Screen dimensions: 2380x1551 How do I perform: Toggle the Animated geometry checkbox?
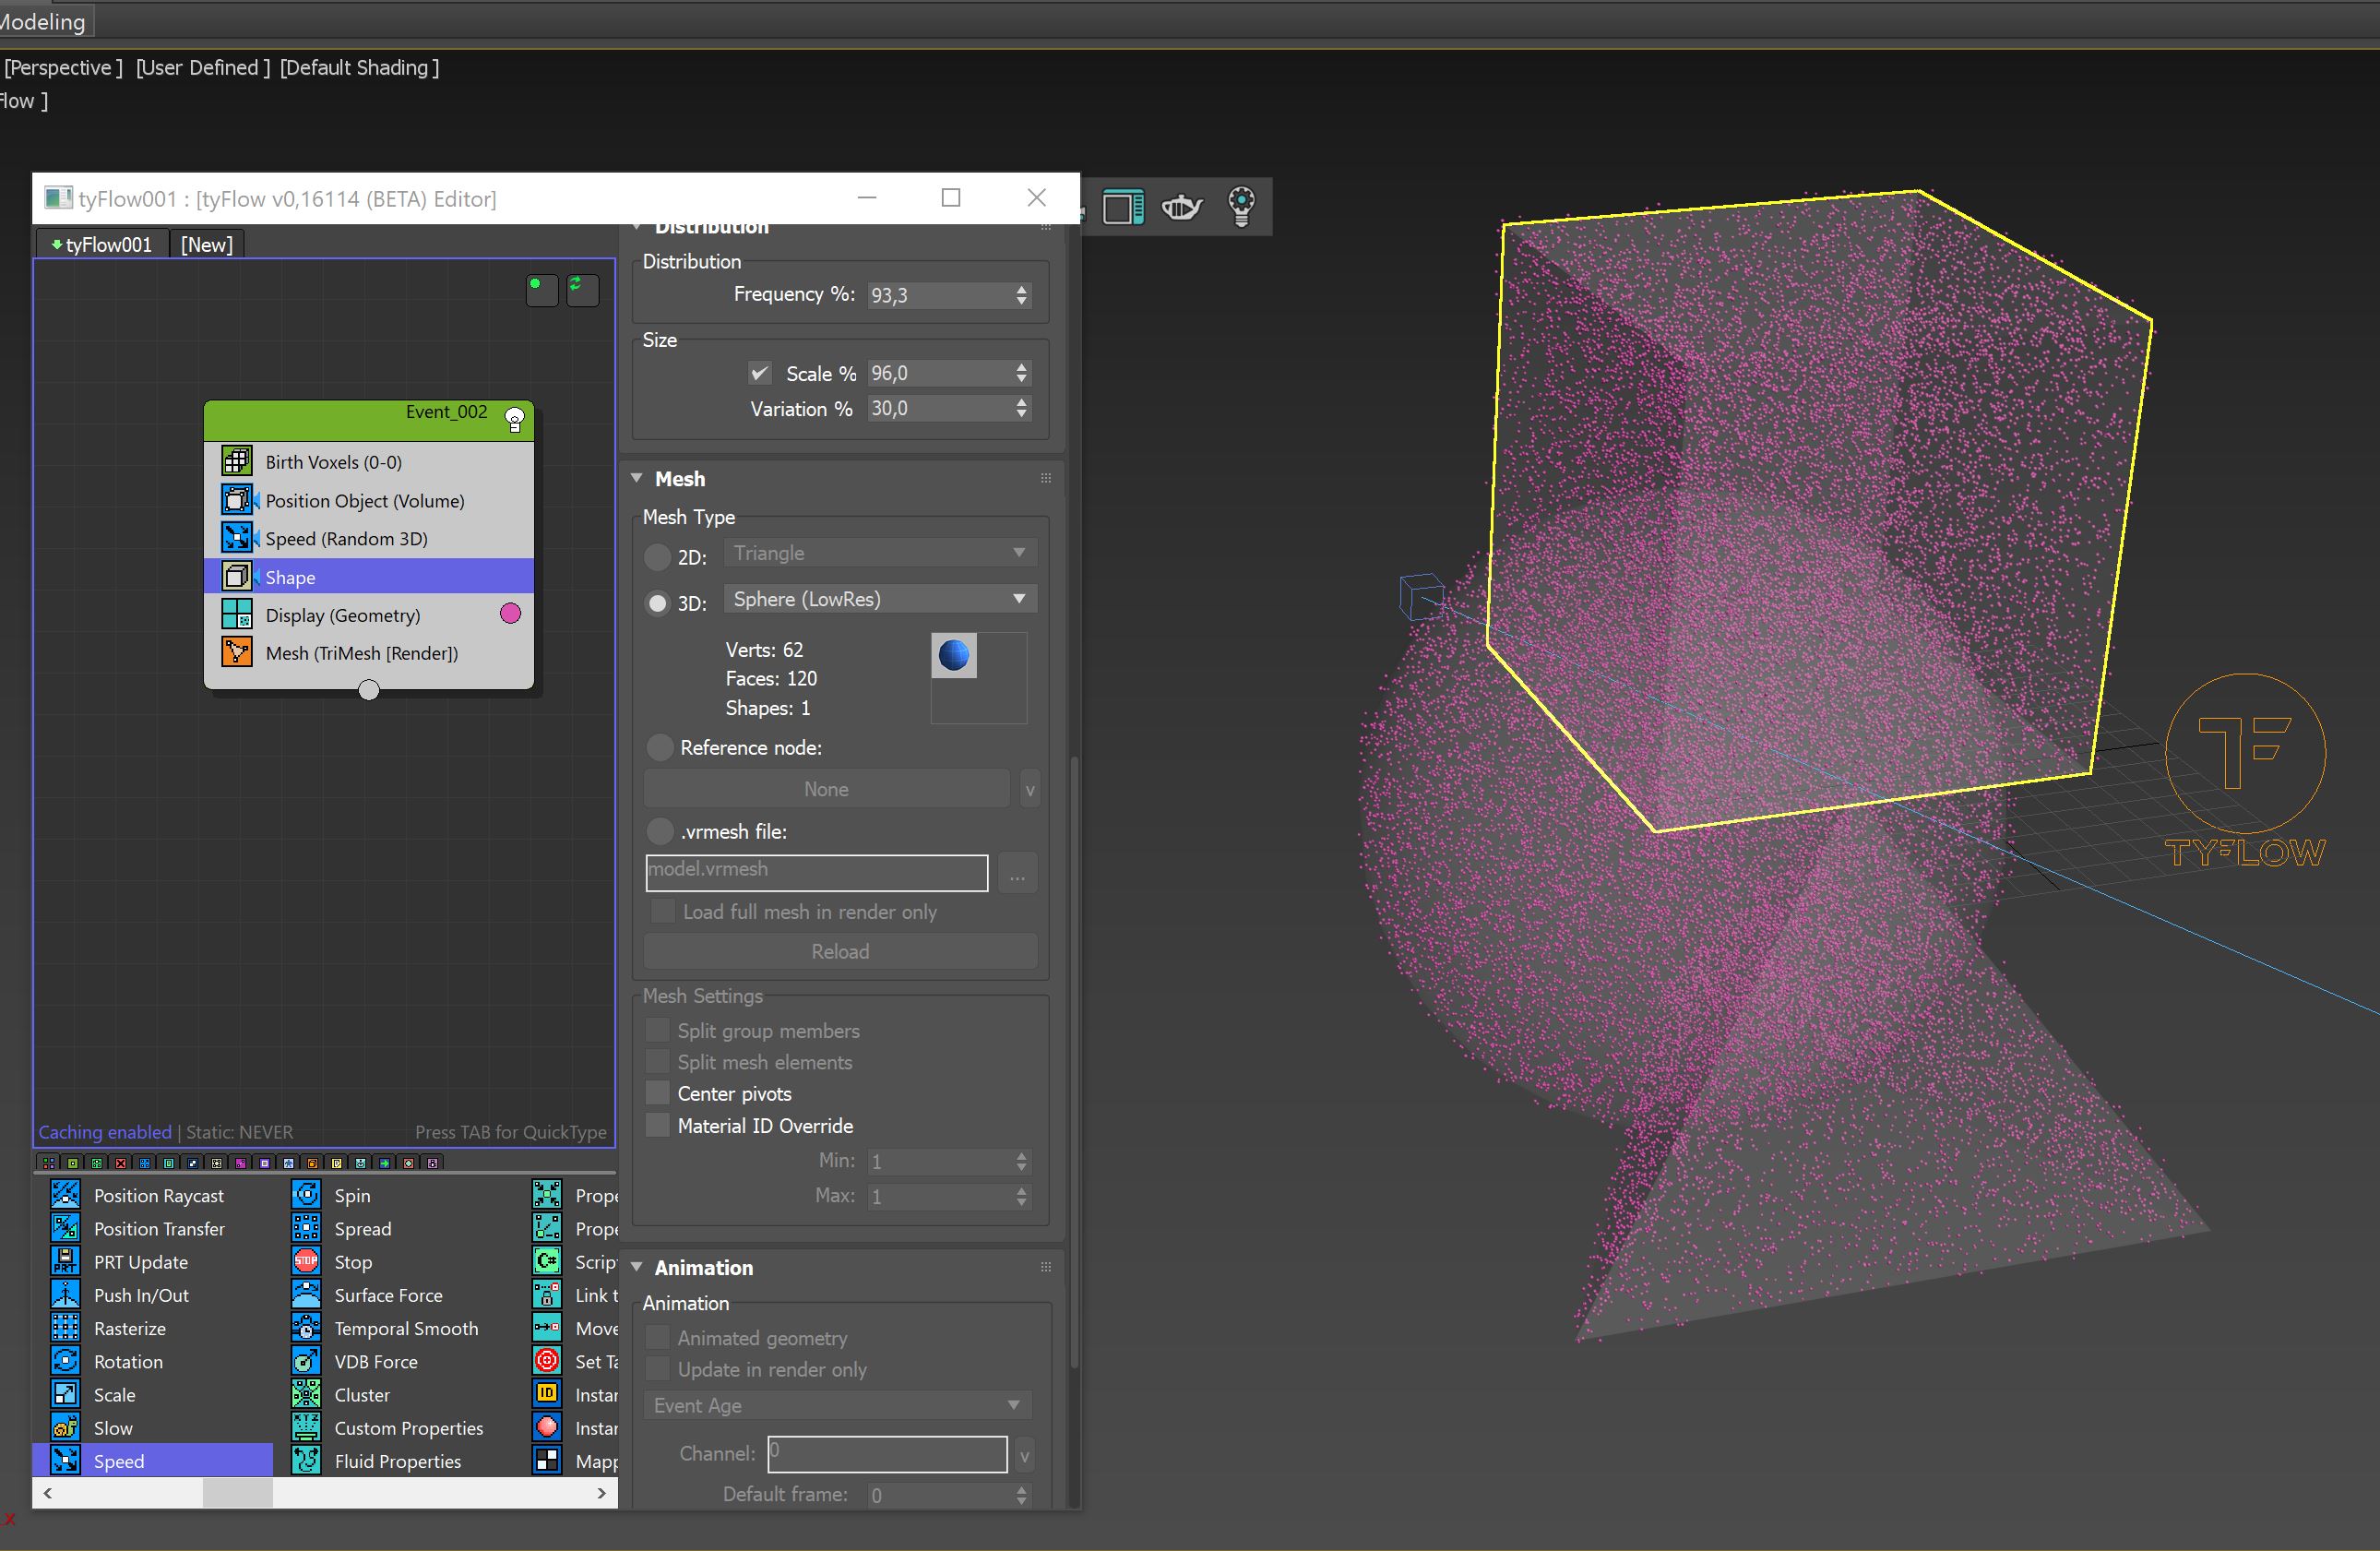[657, 1337]
